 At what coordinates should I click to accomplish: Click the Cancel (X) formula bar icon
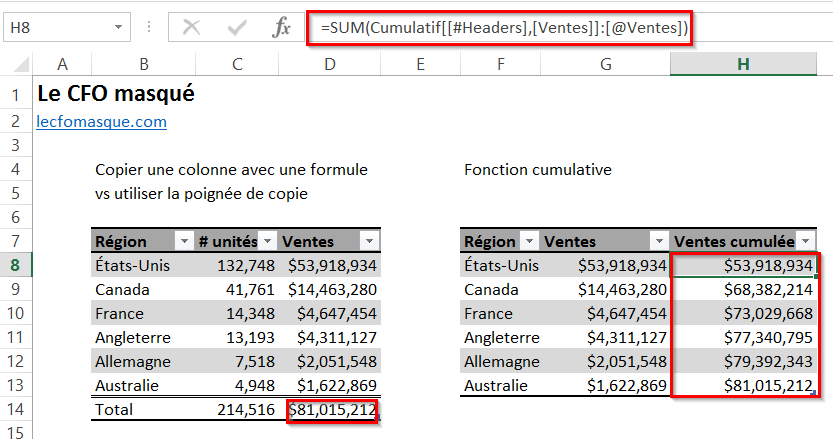pos(191,28)
